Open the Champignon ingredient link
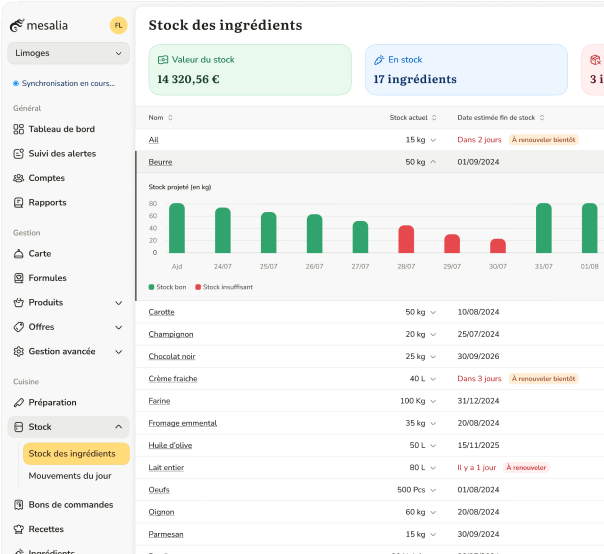Screen dimensions: 604x554 [170, 334]
